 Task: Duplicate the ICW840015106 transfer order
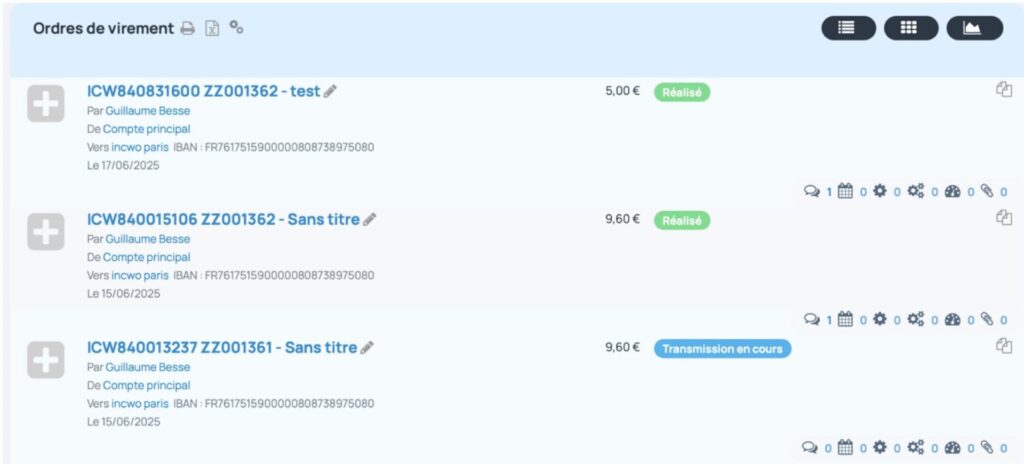point(1004,217)
